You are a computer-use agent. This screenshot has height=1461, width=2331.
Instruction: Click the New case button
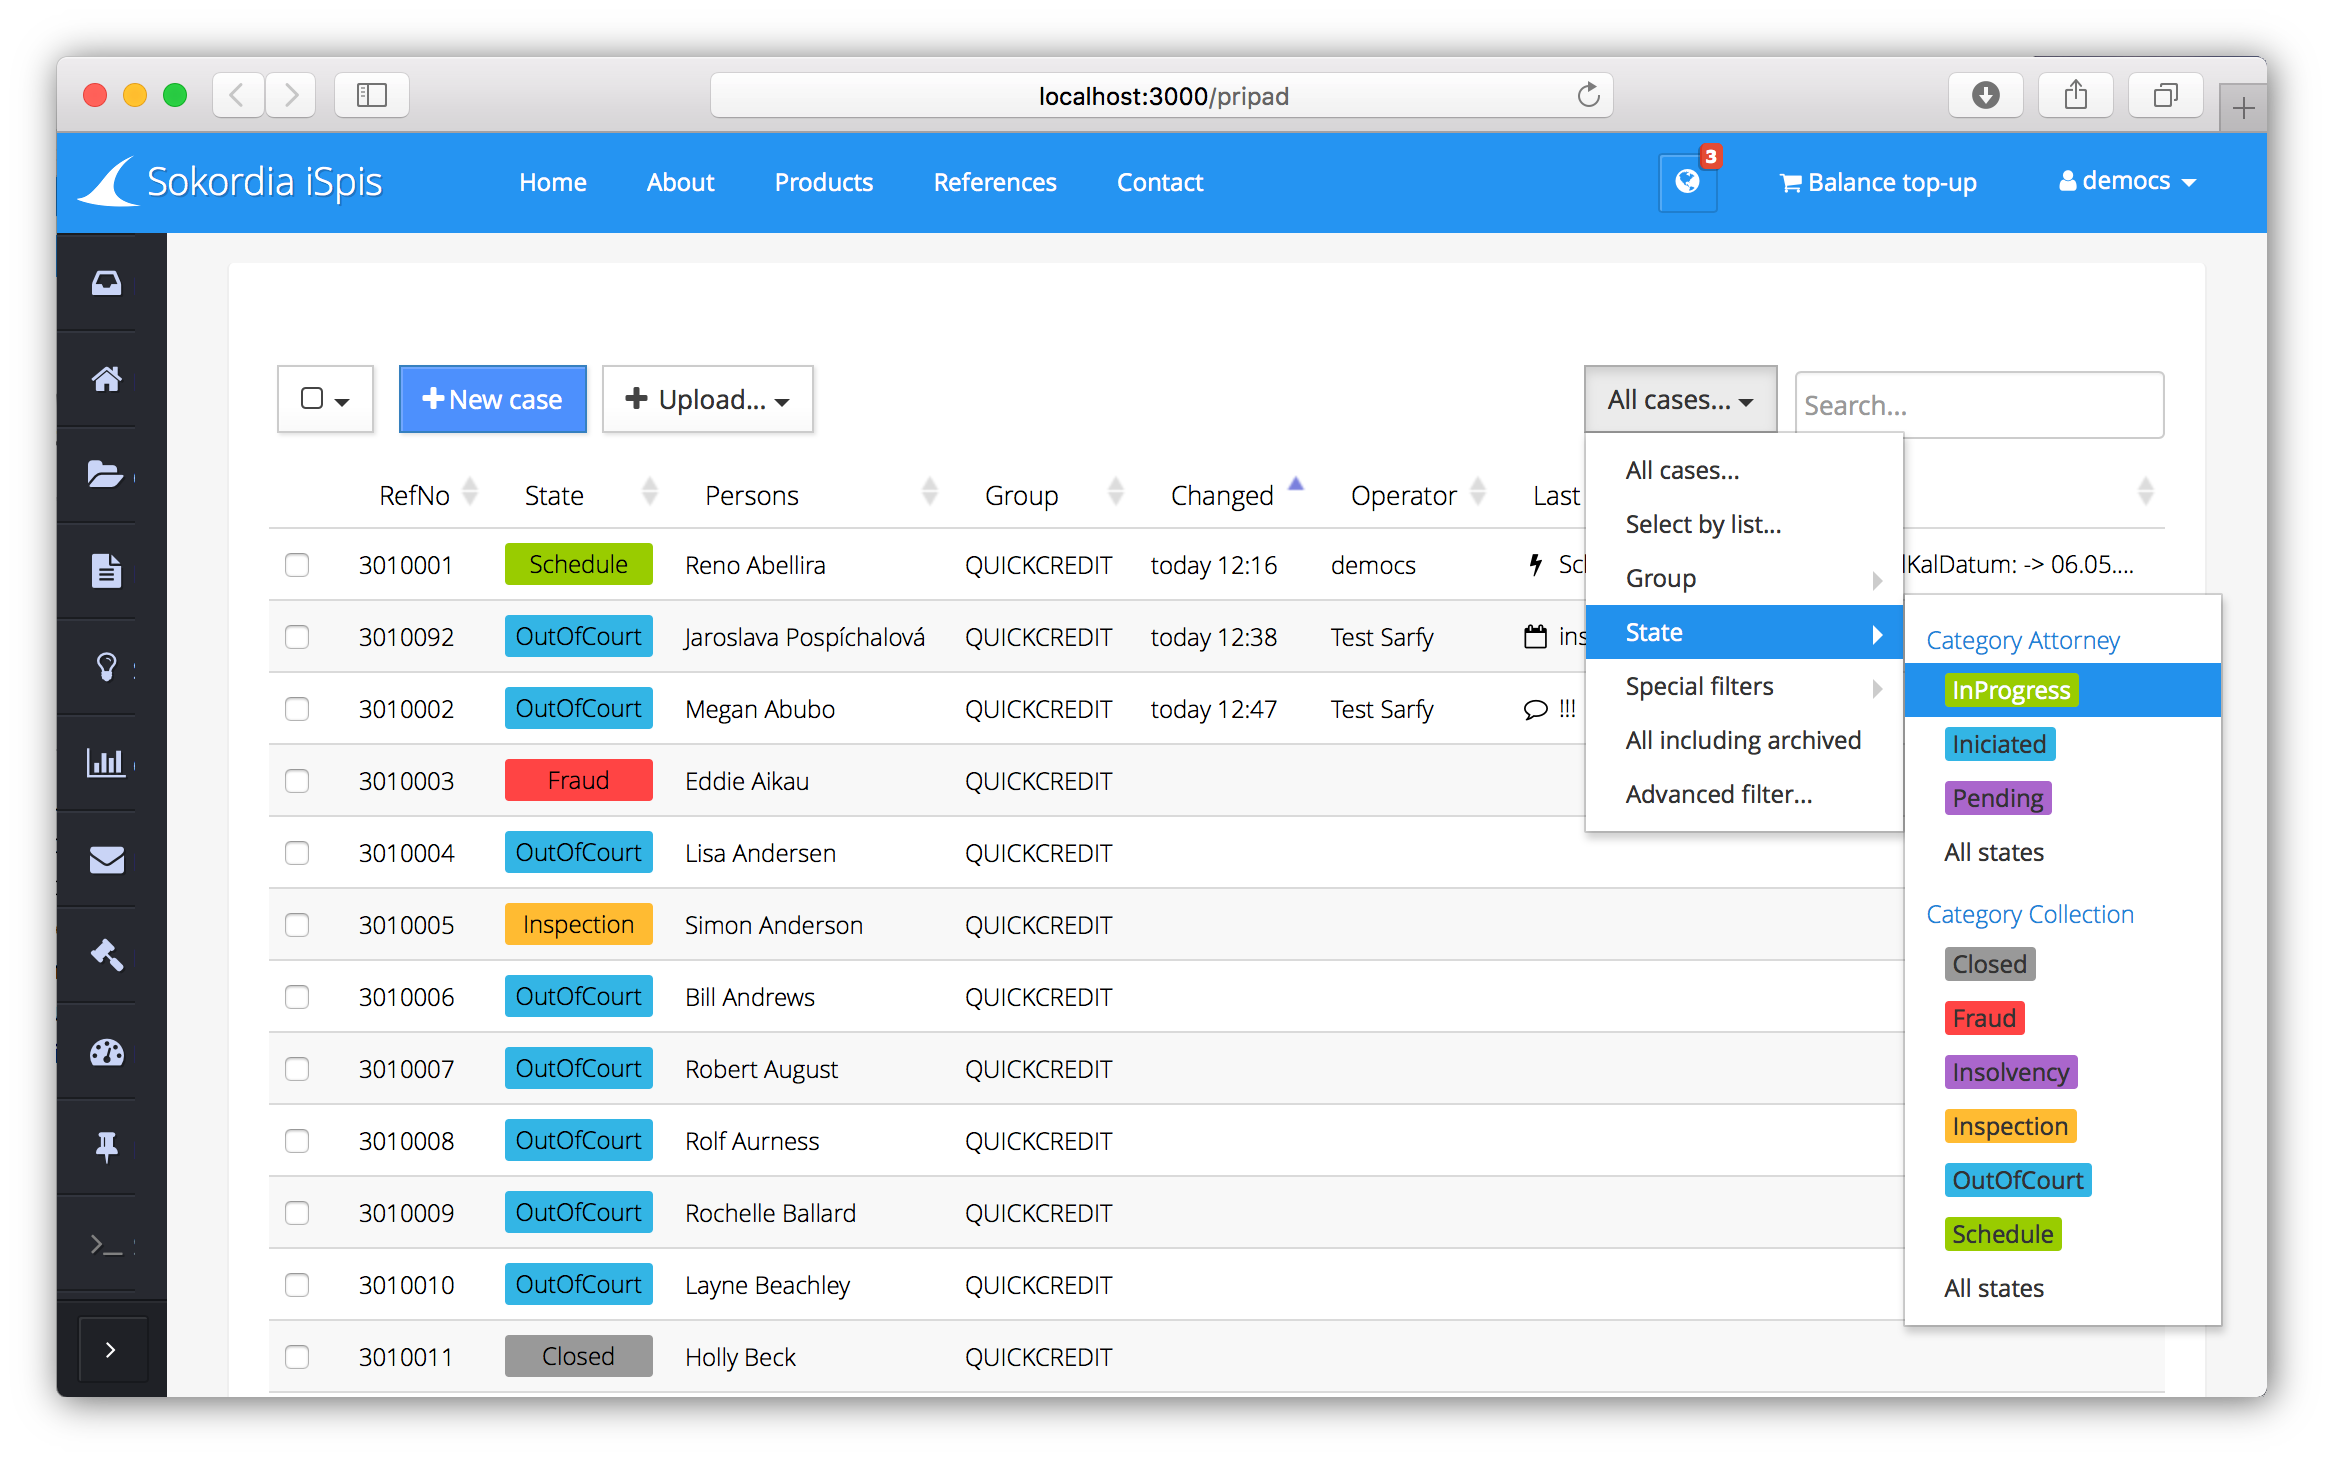point(493,399)
